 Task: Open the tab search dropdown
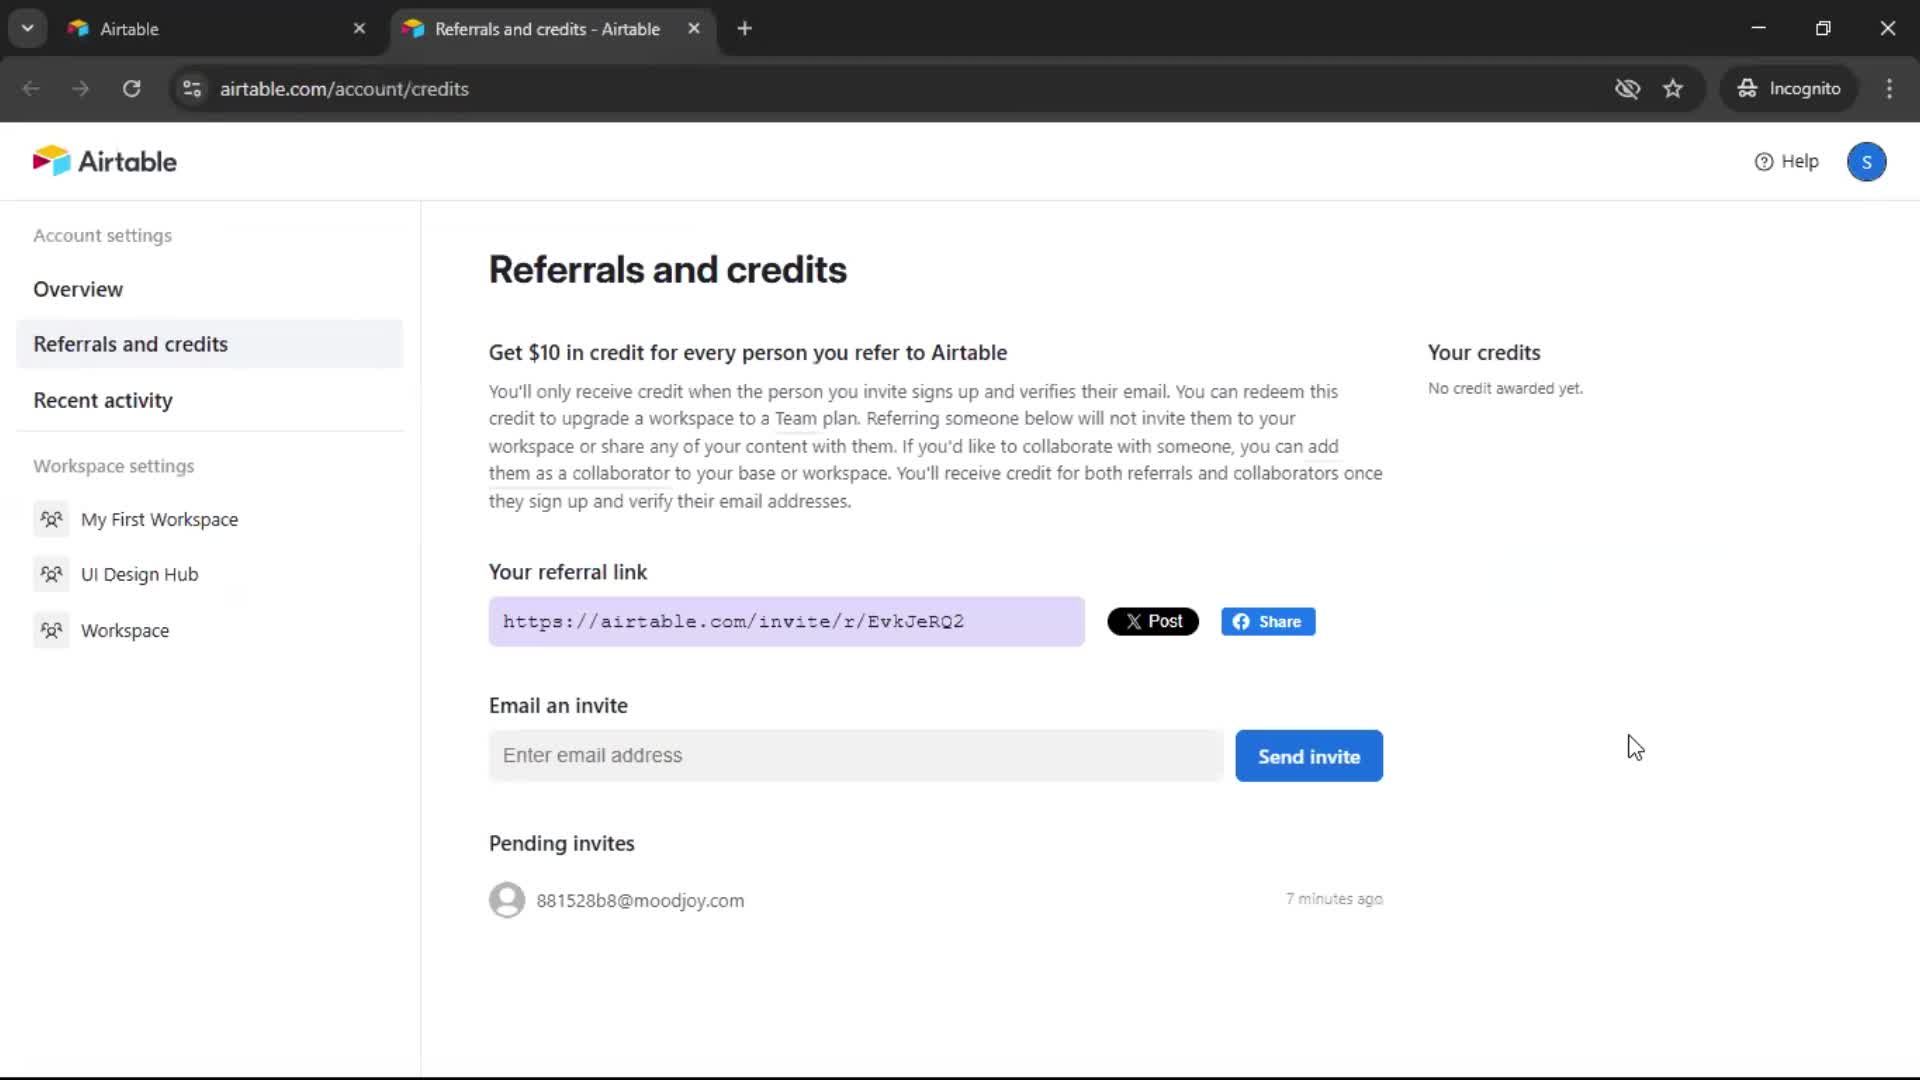pyautogui.click(x=28, y=29)
